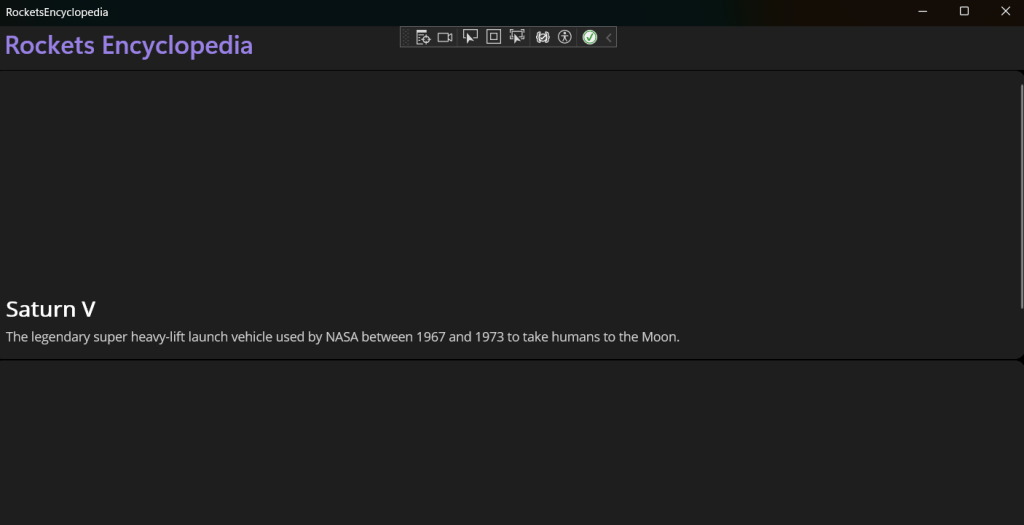Activate the Select Element tool
The width and height of the screenshot is (1024, 525).
click(470, 37)
